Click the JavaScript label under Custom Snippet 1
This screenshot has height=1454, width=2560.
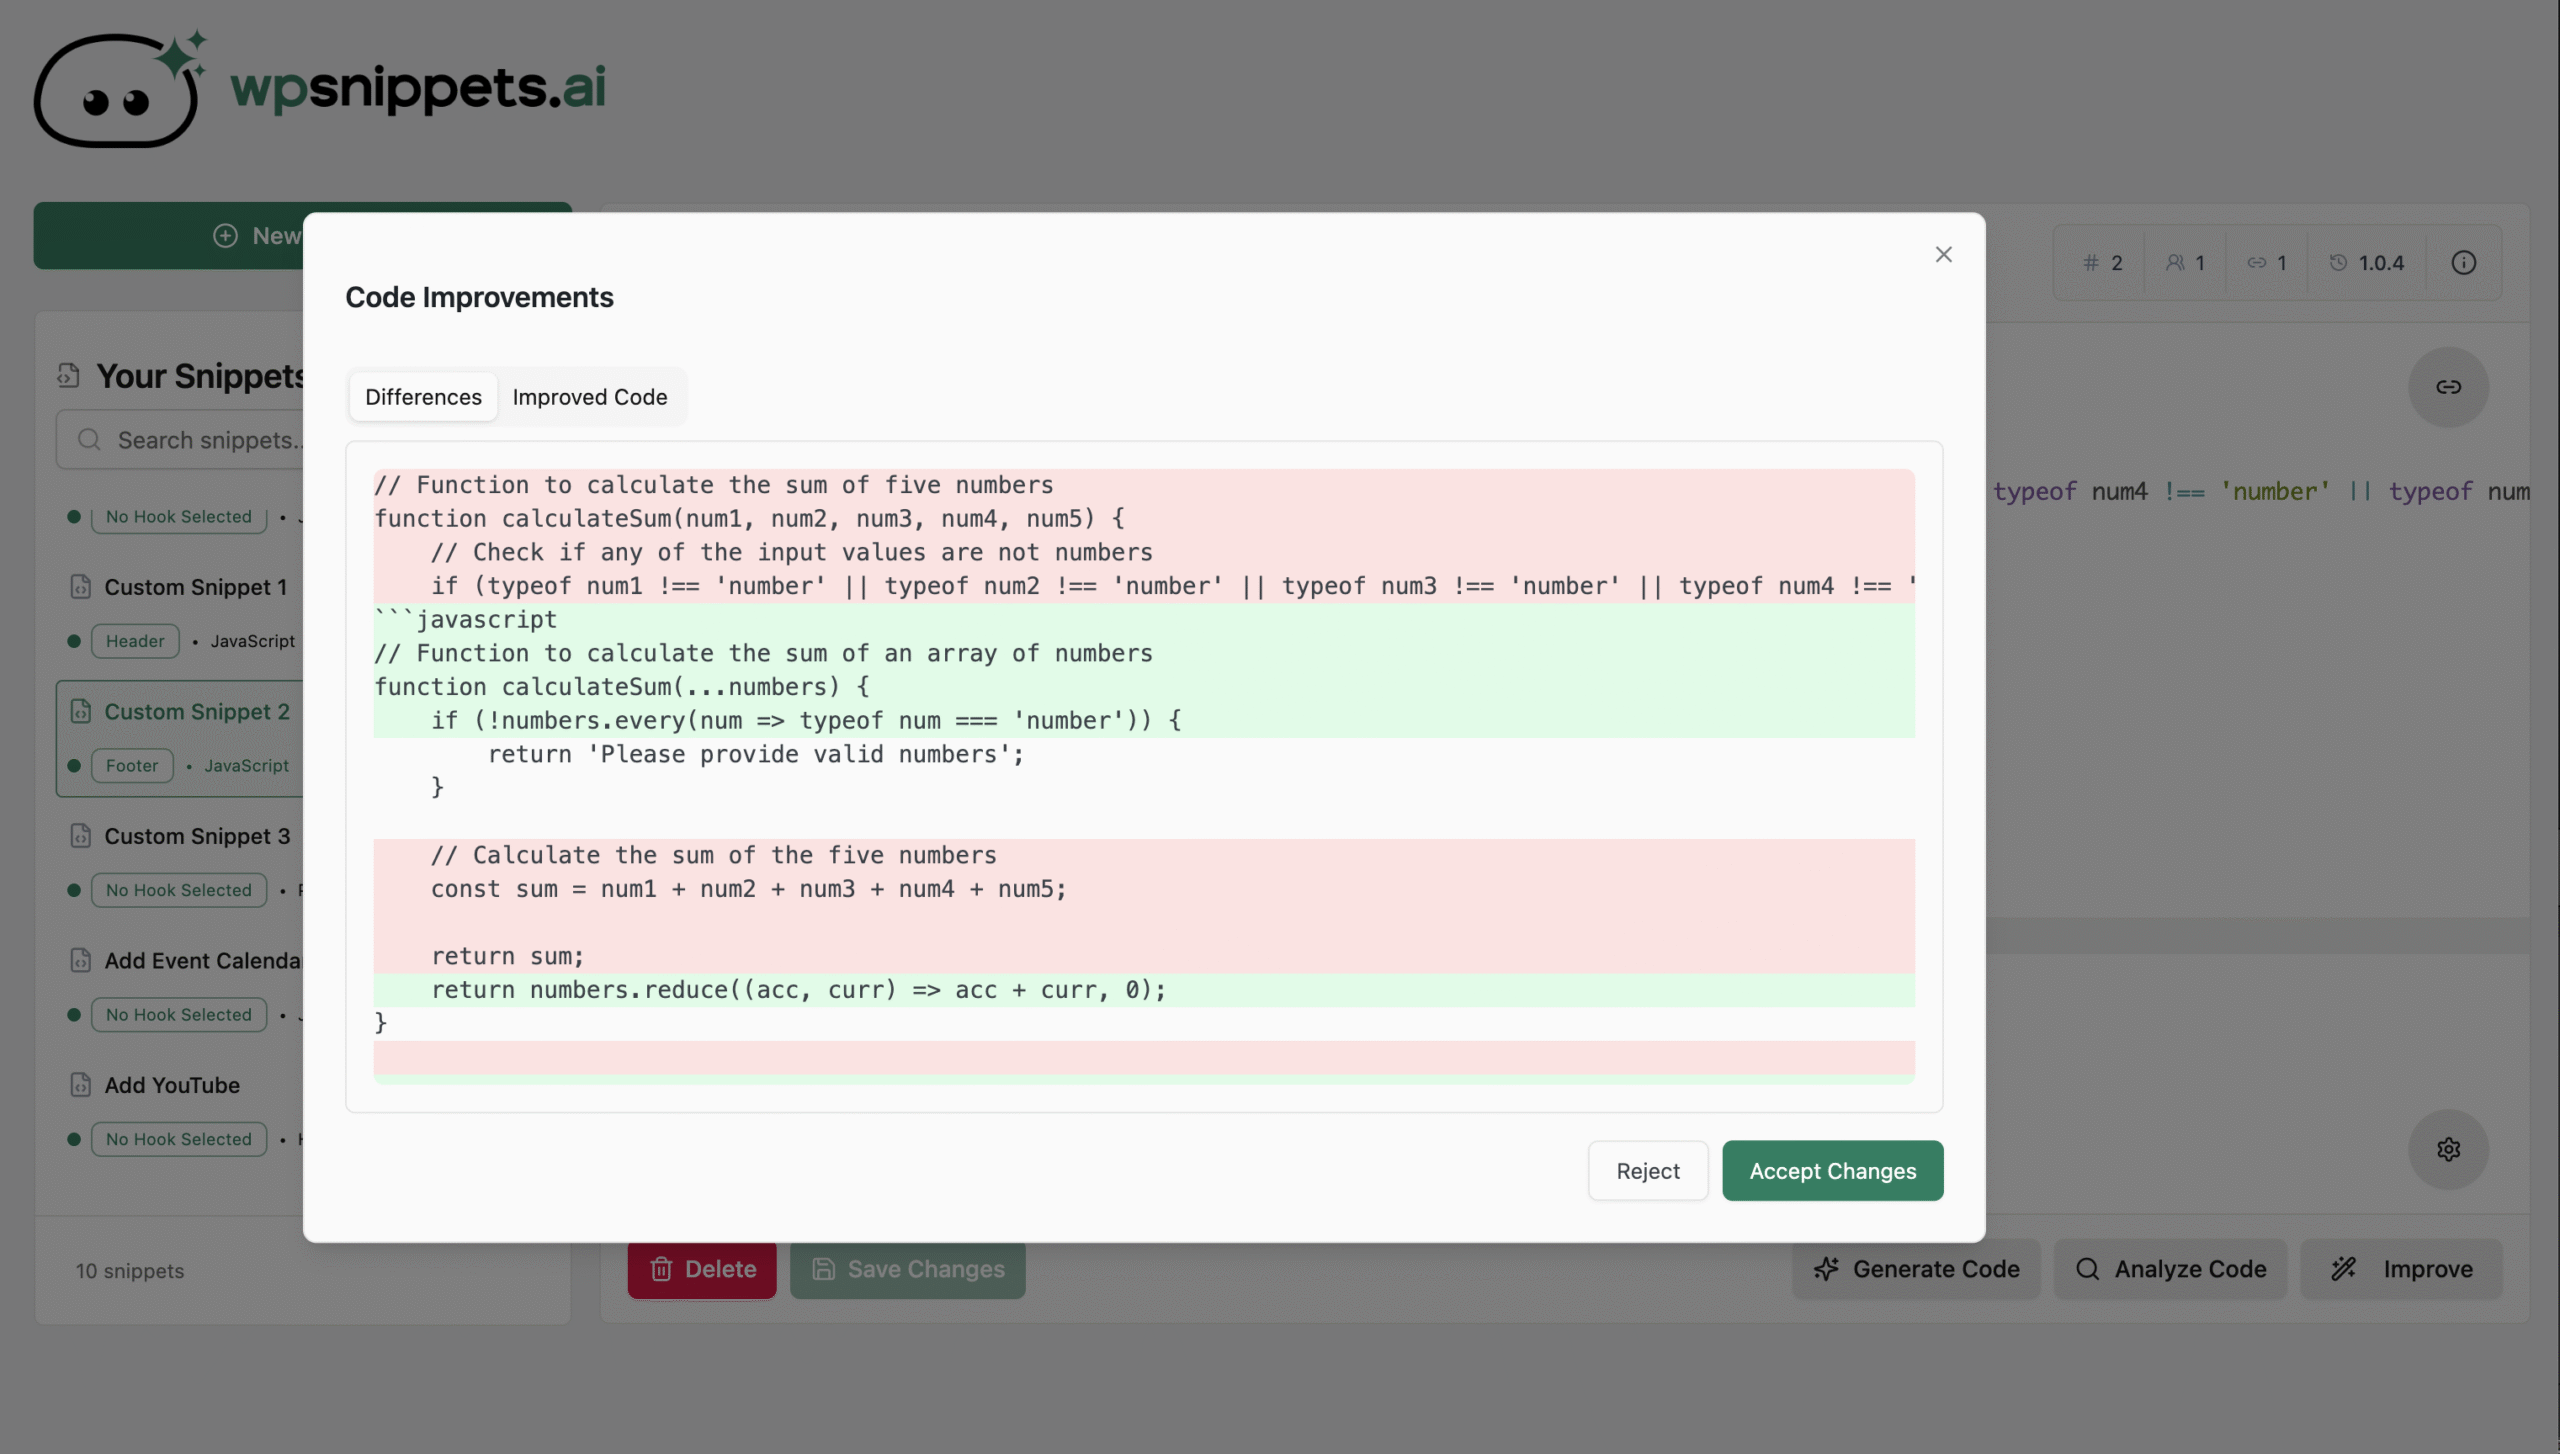pyautogui.click(x=253, y=641)
